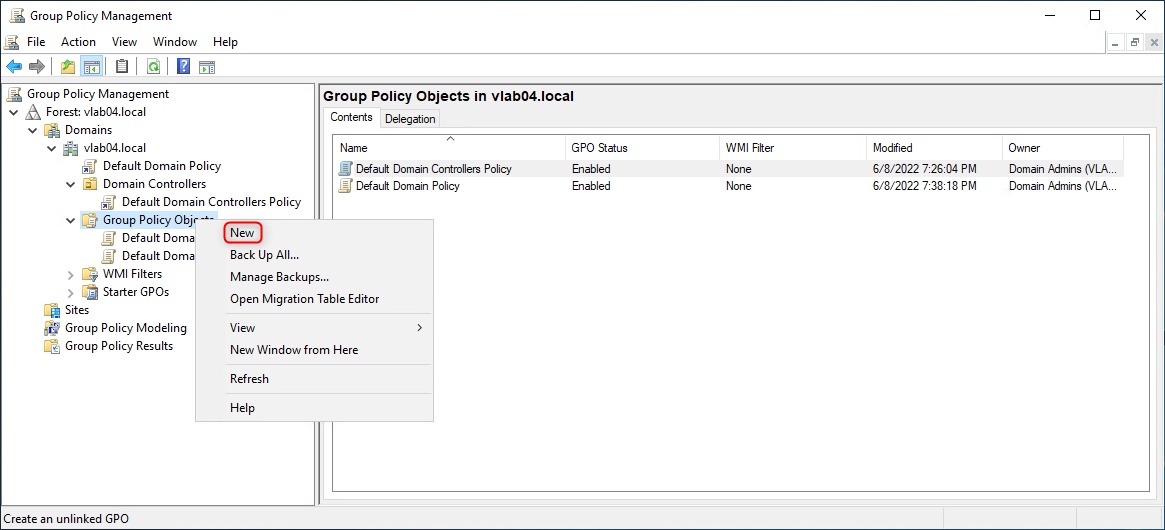Toggle the Show/Hide Console Tree icon
Viewport: 1165px width, 530px height.
tap(92, 67)
